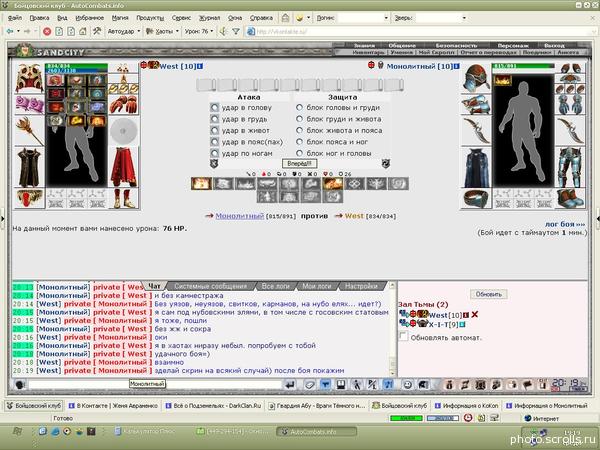
Task: Click West's red gloves slot
Action: pyautogui.click(x=124, y=104)
